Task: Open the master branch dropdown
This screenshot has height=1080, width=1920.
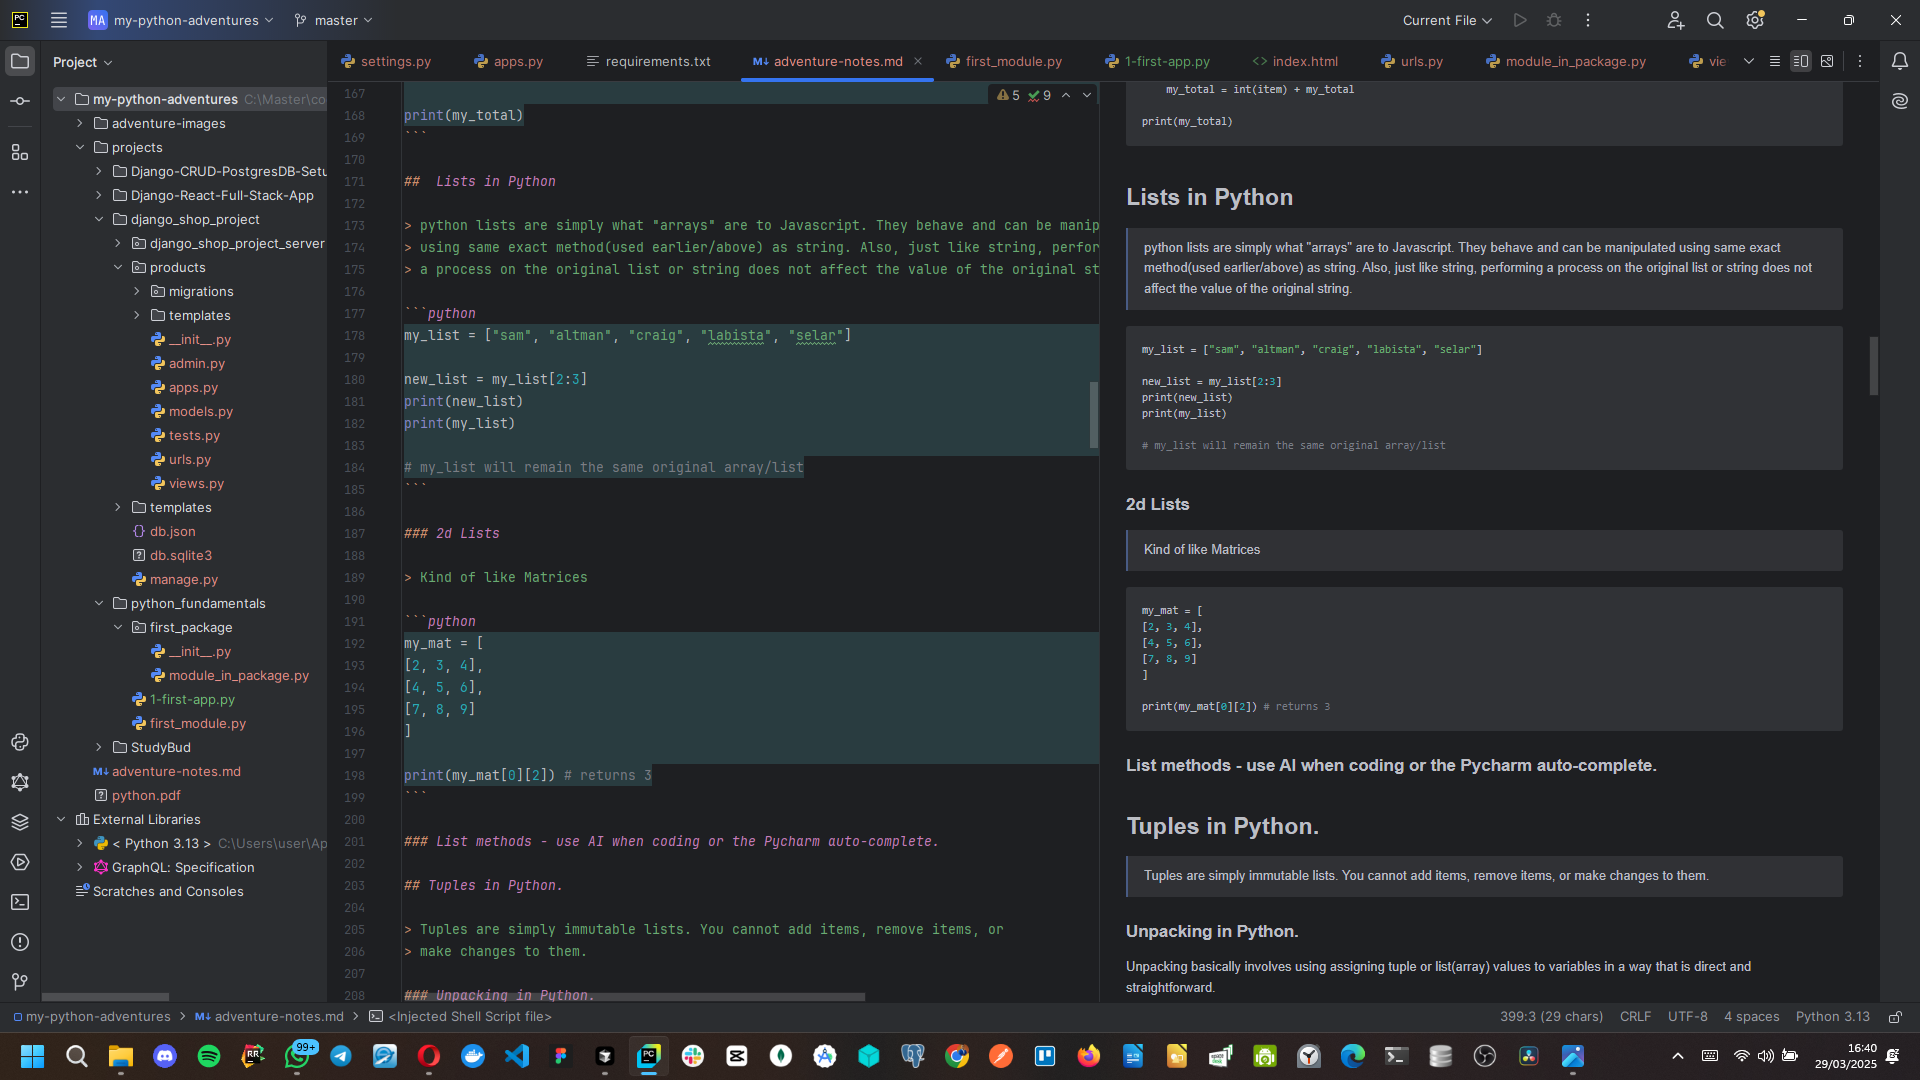Action: click(x=334, y=20)
